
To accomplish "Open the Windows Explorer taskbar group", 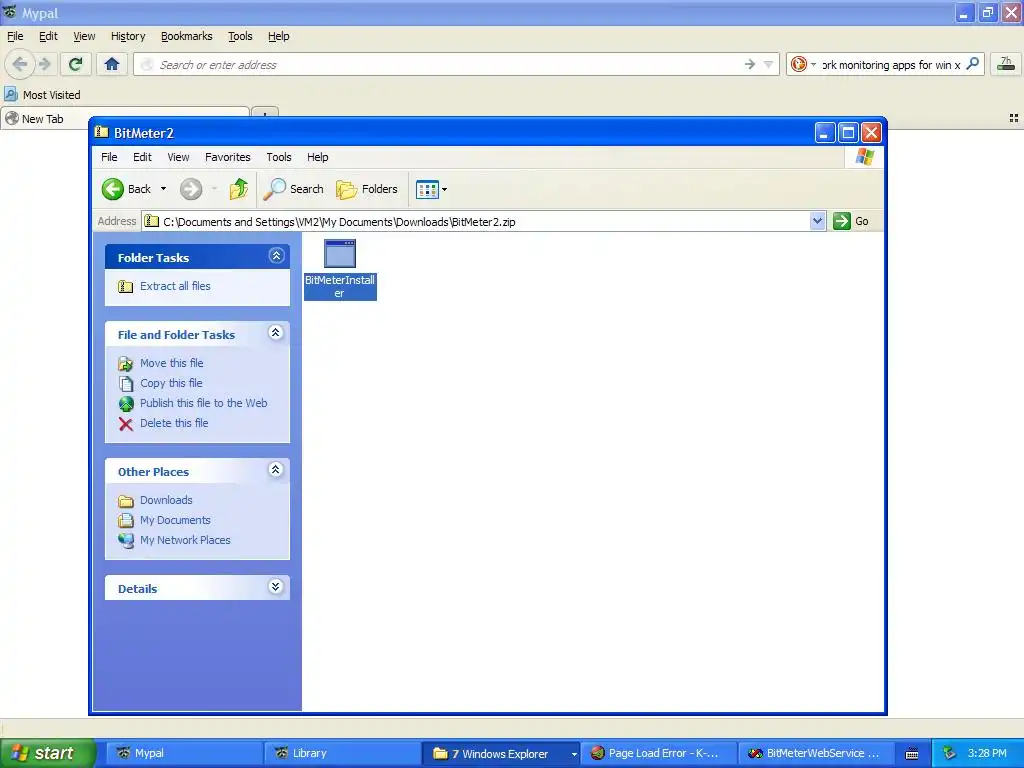I will click(501, 753).
